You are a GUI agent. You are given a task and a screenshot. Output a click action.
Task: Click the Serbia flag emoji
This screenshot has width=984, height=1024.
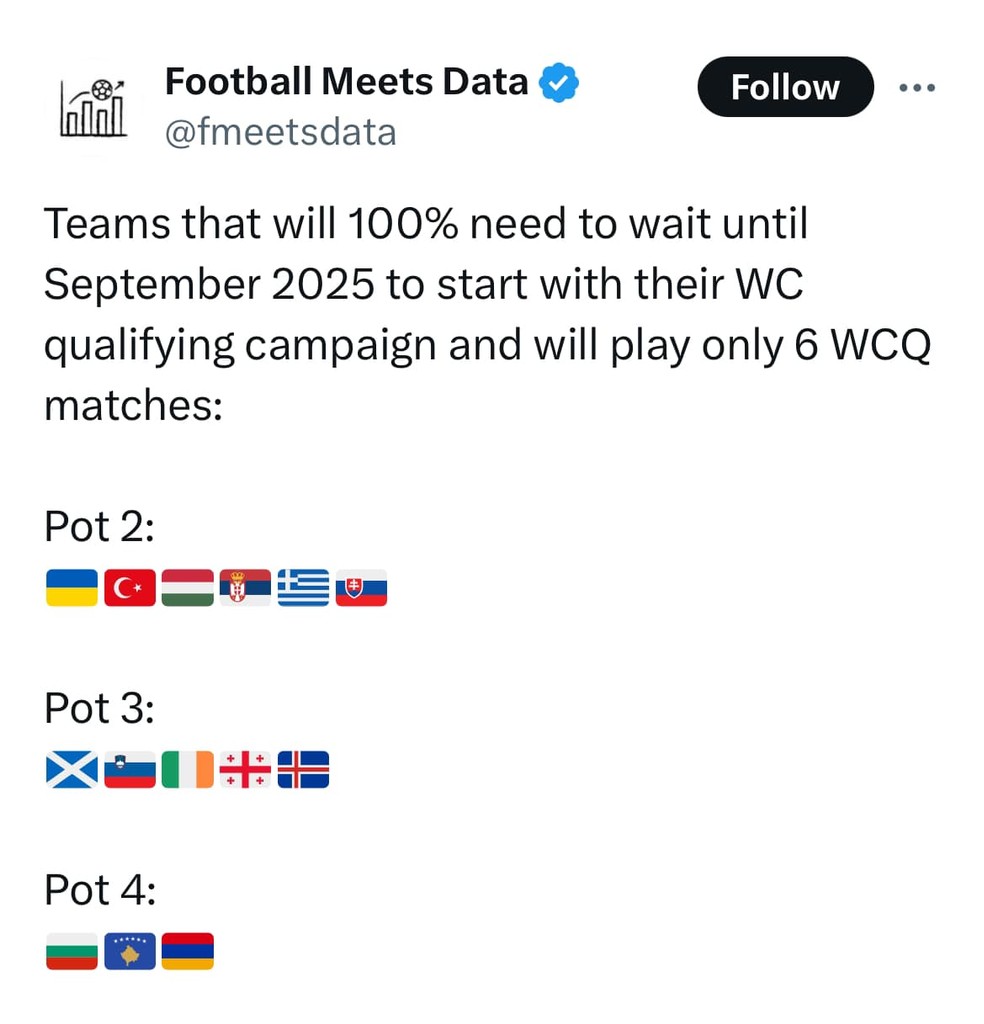click(245, 588)
